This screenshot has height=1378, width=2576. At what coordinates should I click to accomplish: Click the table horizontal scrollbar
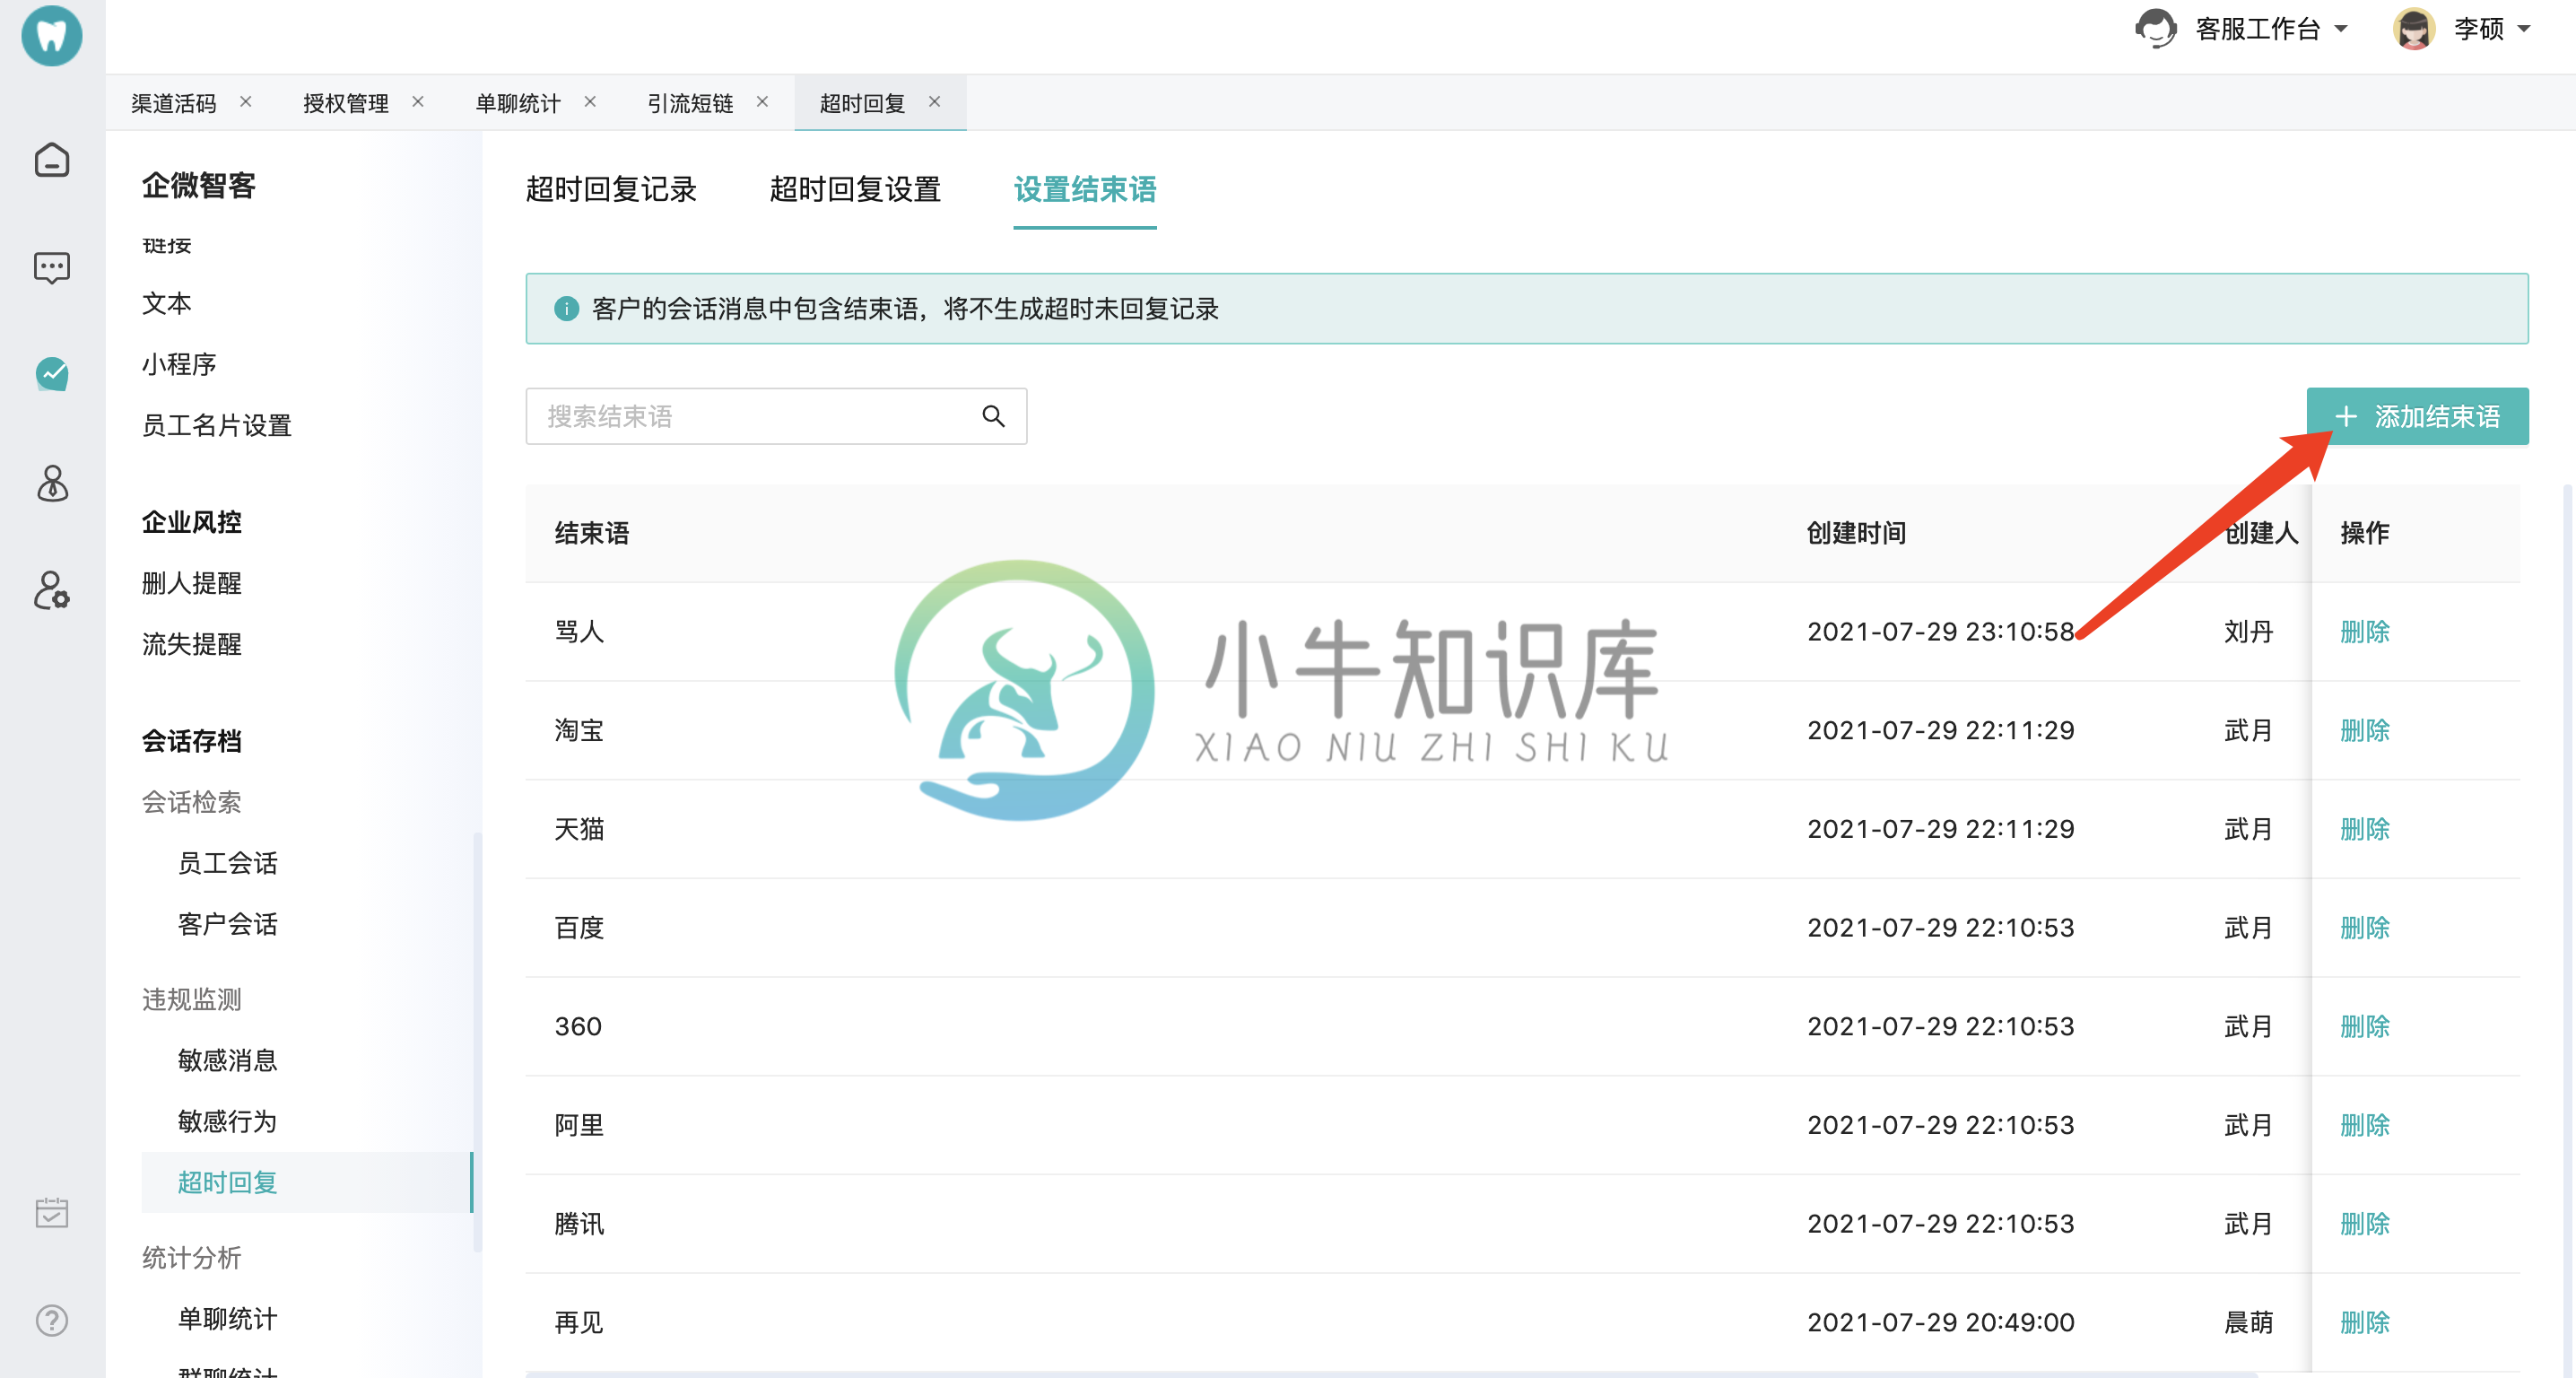1391,1374
